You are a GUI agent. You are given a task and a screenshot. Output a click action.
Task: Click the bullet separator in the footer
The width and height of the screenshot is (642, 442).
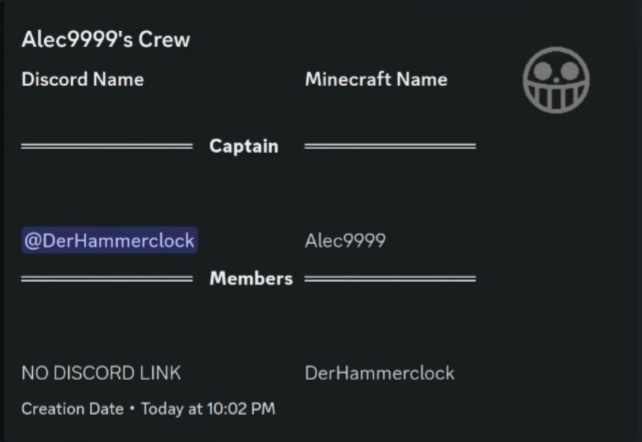[x=131, y=408]
